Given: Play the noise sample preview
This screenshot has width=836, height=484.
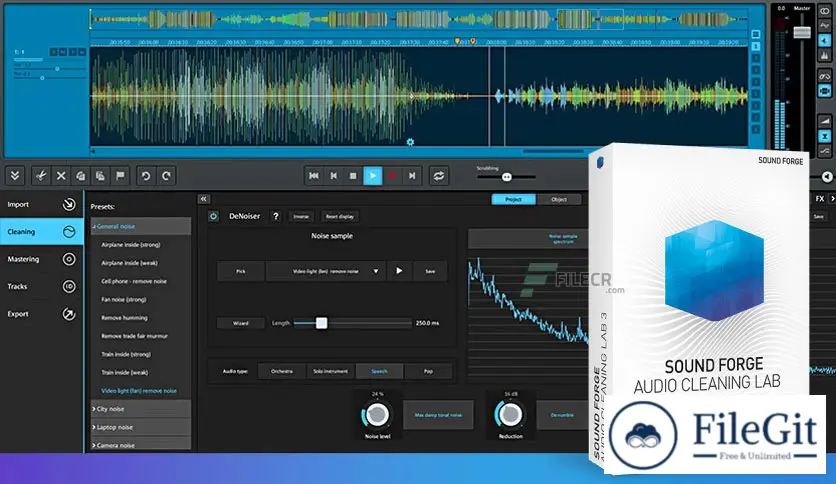Looking at the screenshot, I should (399, 271).
